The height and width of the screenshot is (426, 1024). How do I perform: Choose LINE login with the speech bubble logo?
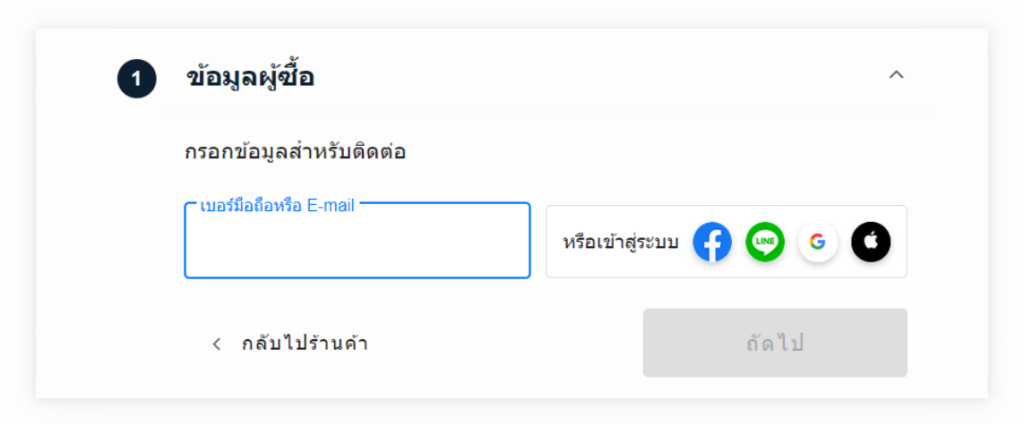[x=765, y=242]
